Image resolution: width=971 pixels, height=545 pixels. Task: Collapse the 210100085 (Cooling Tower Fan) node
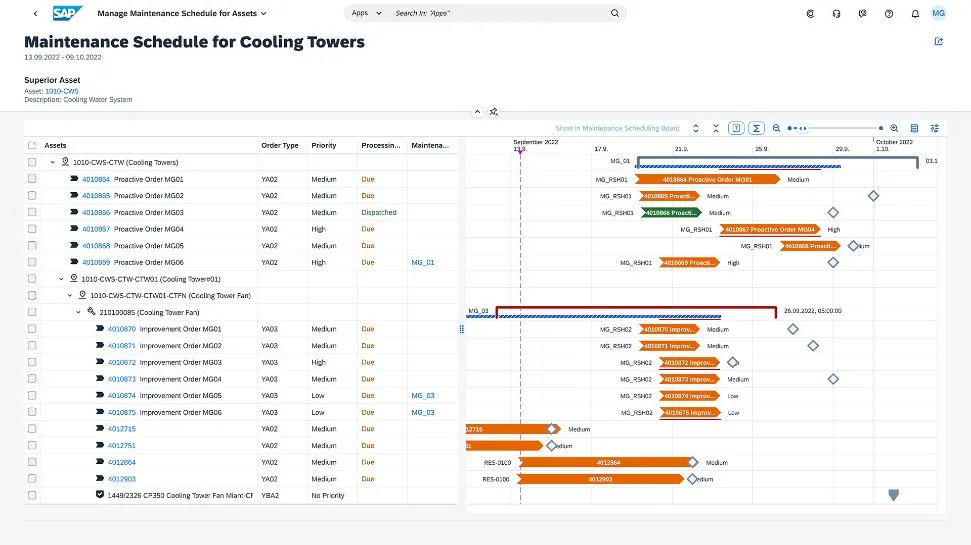pos(79,312)
